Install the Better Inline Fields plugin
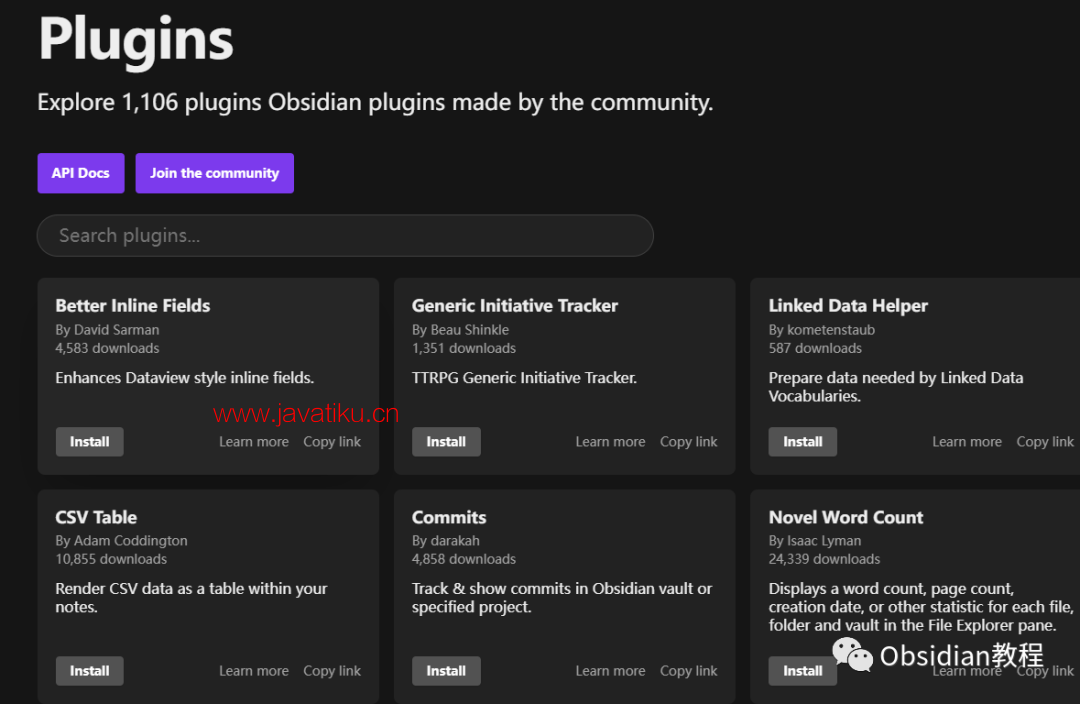The height and width of the screenshot is (704, 1080). tap(90, 442)
